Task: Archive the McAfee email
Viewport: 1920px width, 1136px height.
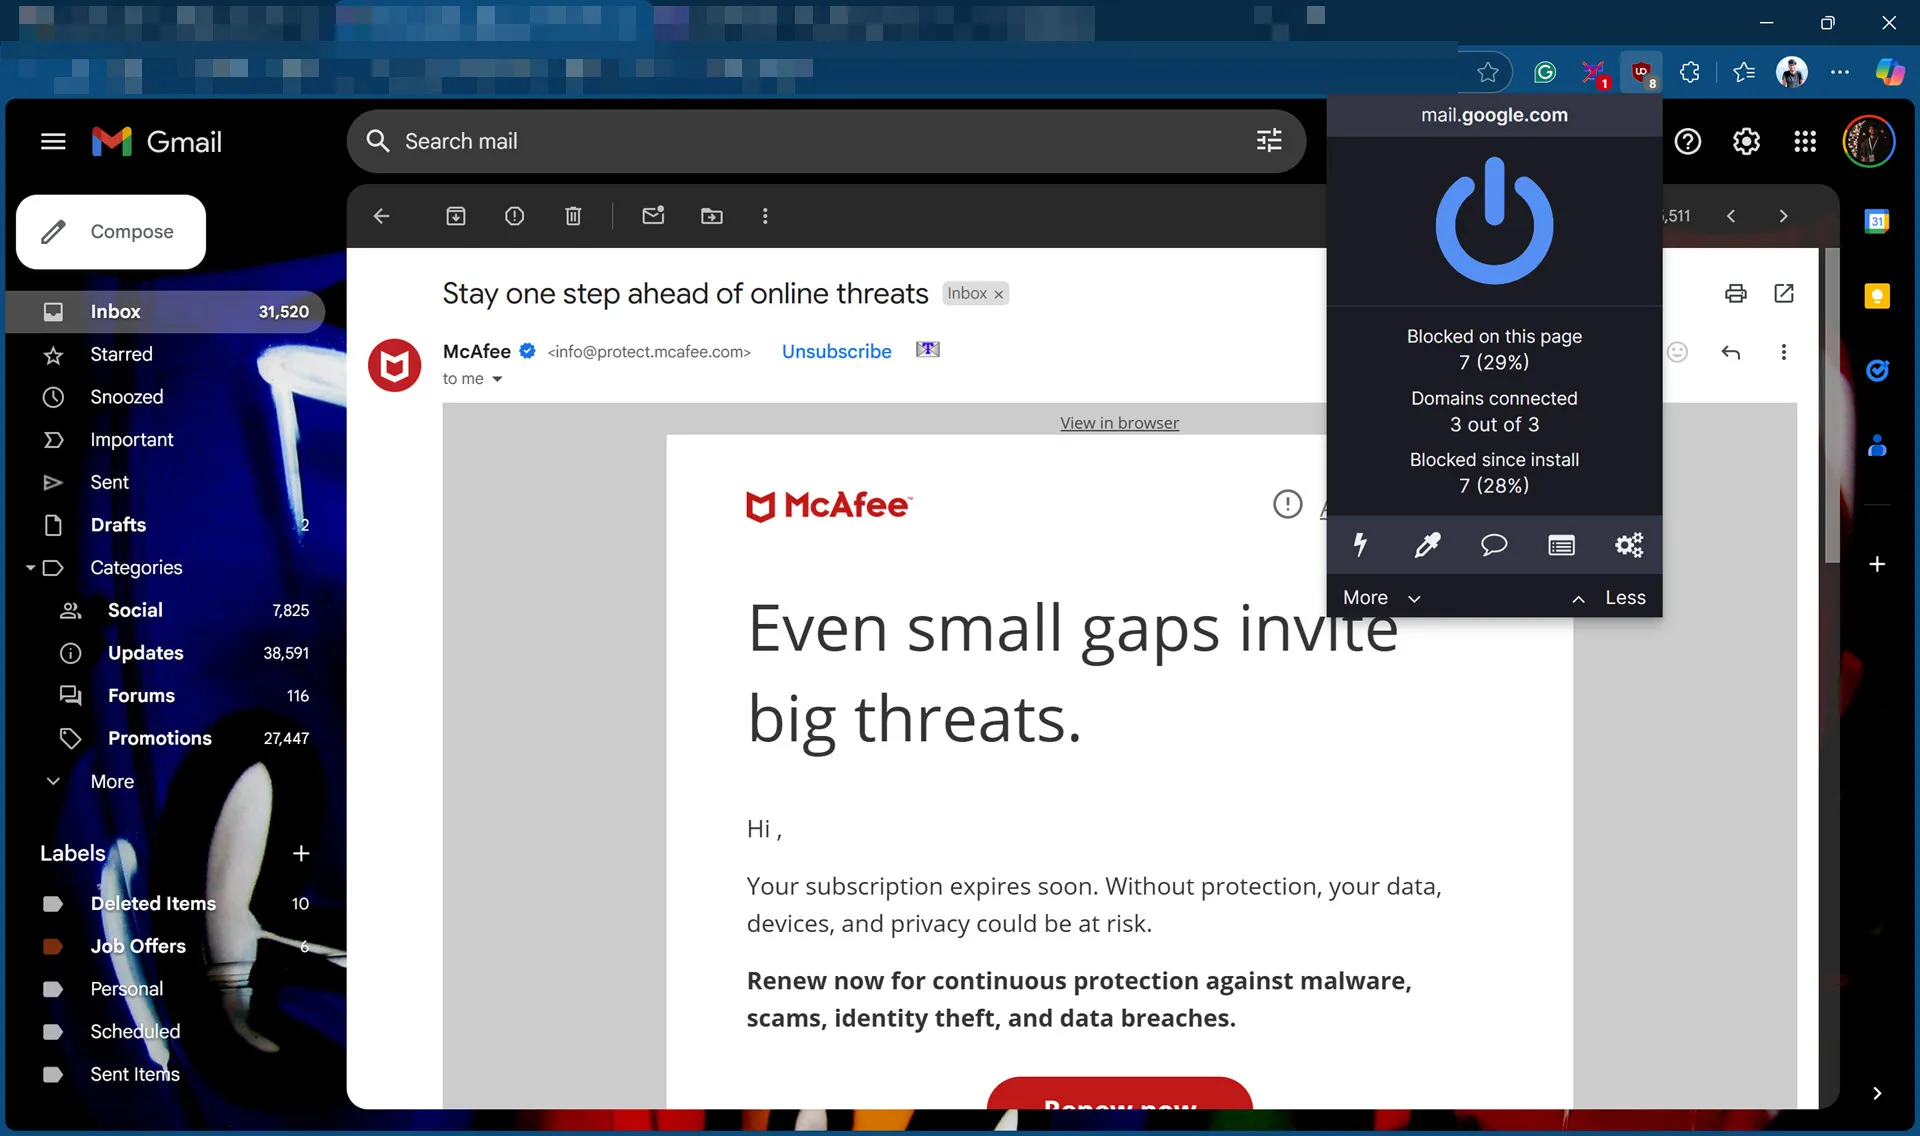Action: 456,216
